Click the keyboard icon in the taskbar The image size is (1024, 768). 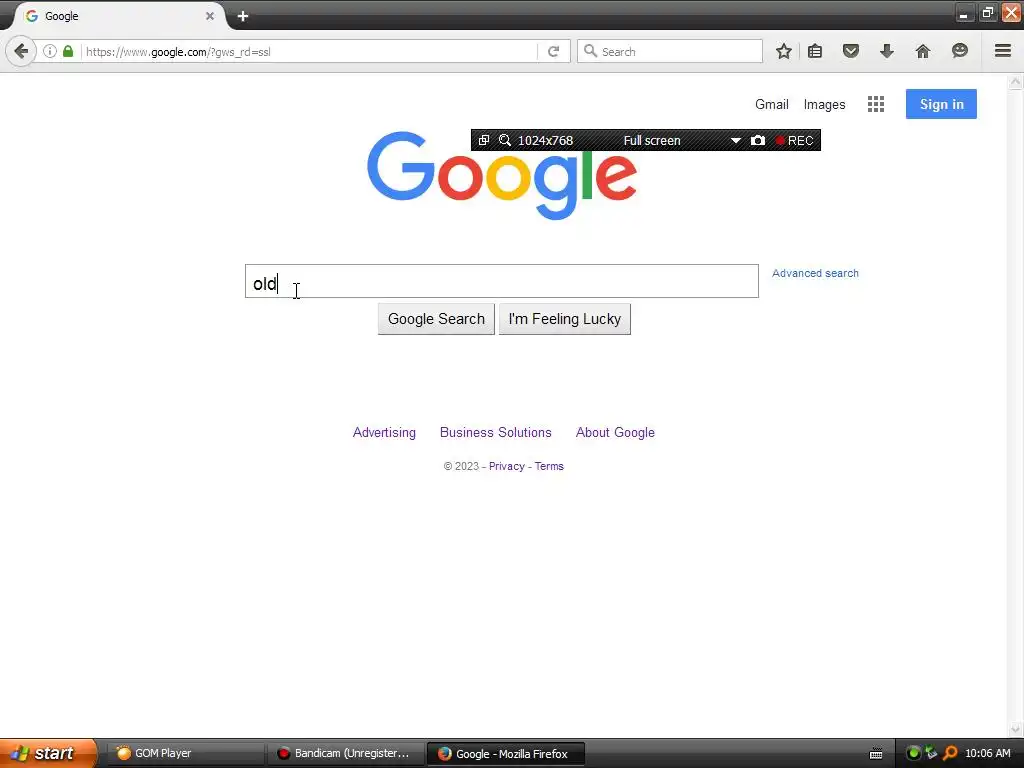(876, 754)
